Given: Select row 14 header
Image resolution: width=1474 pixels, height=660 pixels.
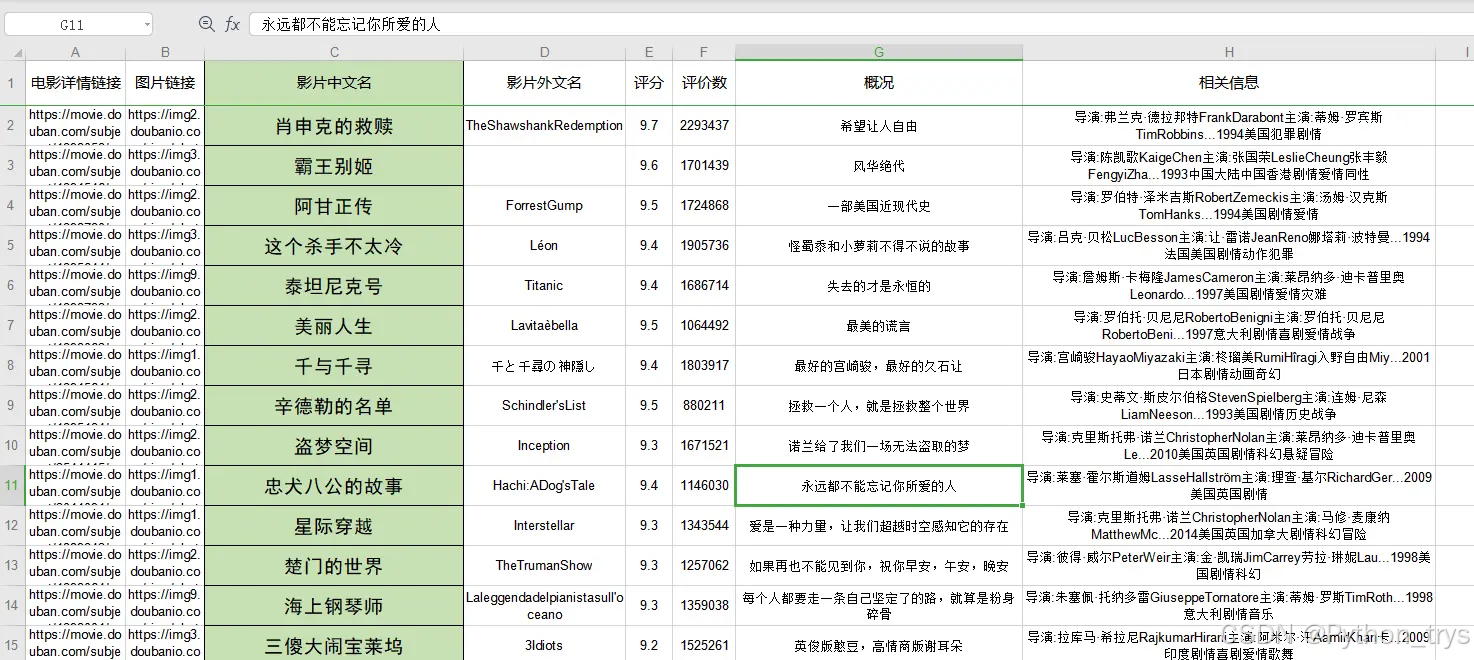Looking at the screenshot, I should pos(12,606).
